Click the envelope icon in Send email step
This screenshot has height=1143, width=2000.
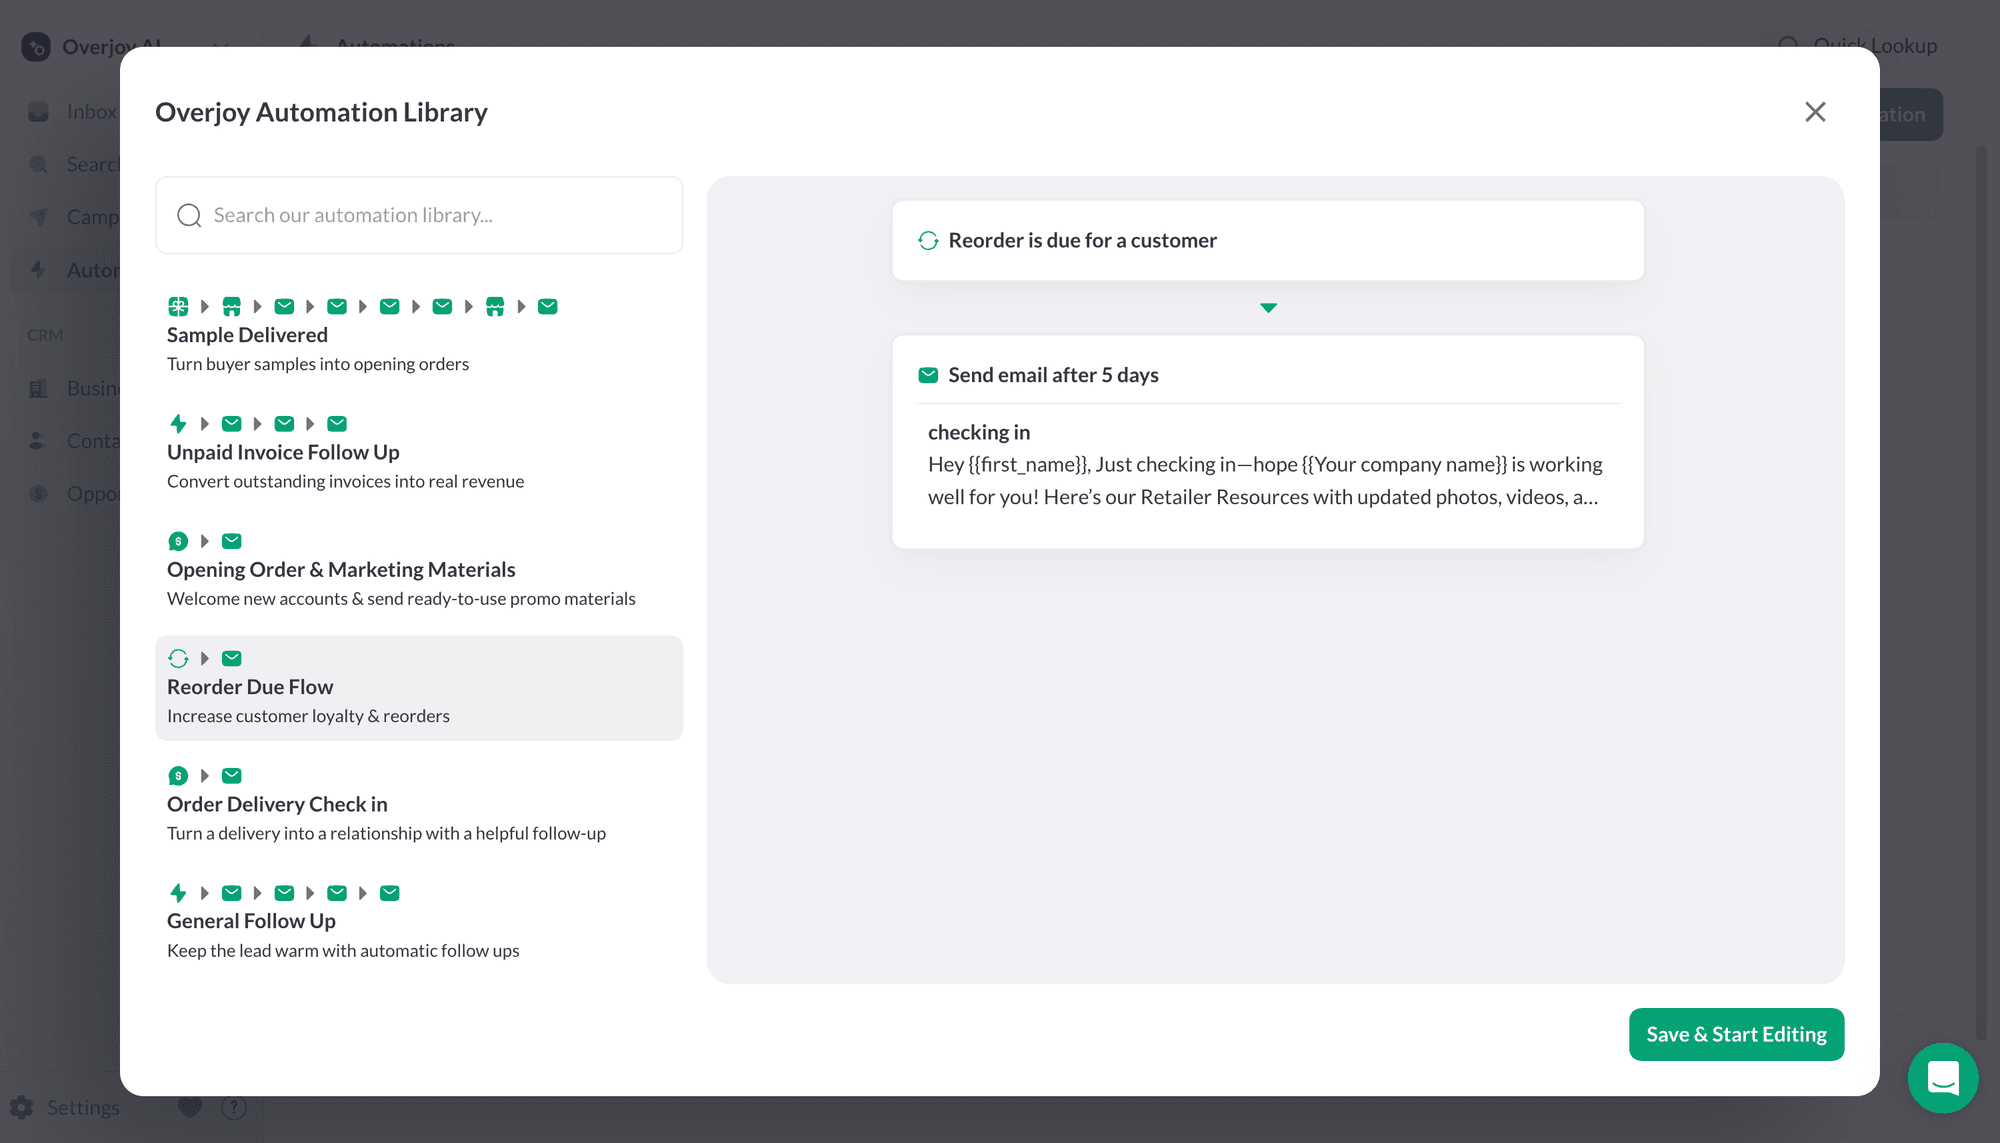(928, 375)
